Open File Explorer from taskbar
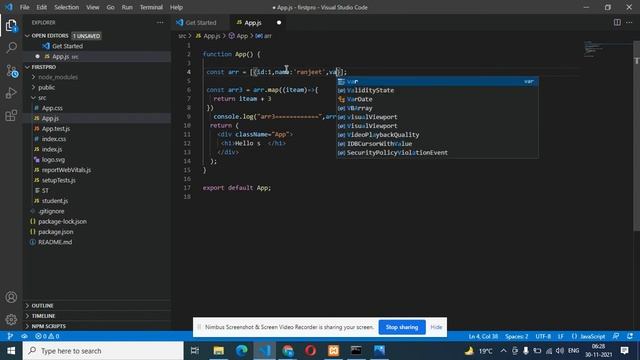Viewport: 640px width, 360px height. 219,351
